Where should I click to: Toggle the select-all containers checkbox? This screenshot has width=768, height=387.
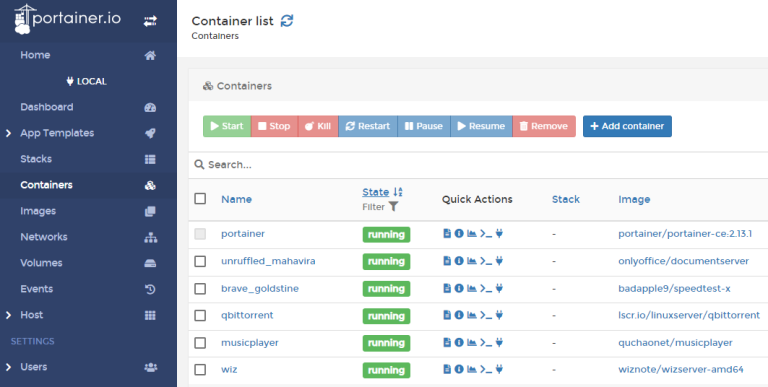200,198
